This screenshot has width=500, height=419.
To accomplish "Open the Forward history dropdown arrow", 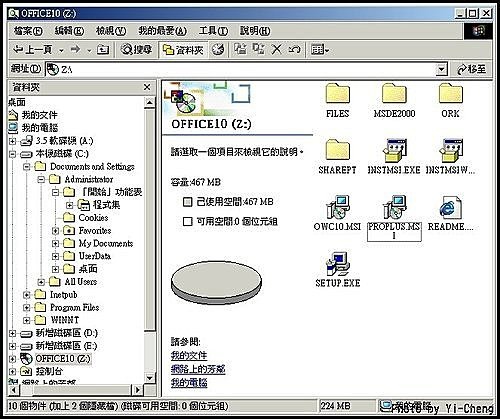I will click(89, 51).
